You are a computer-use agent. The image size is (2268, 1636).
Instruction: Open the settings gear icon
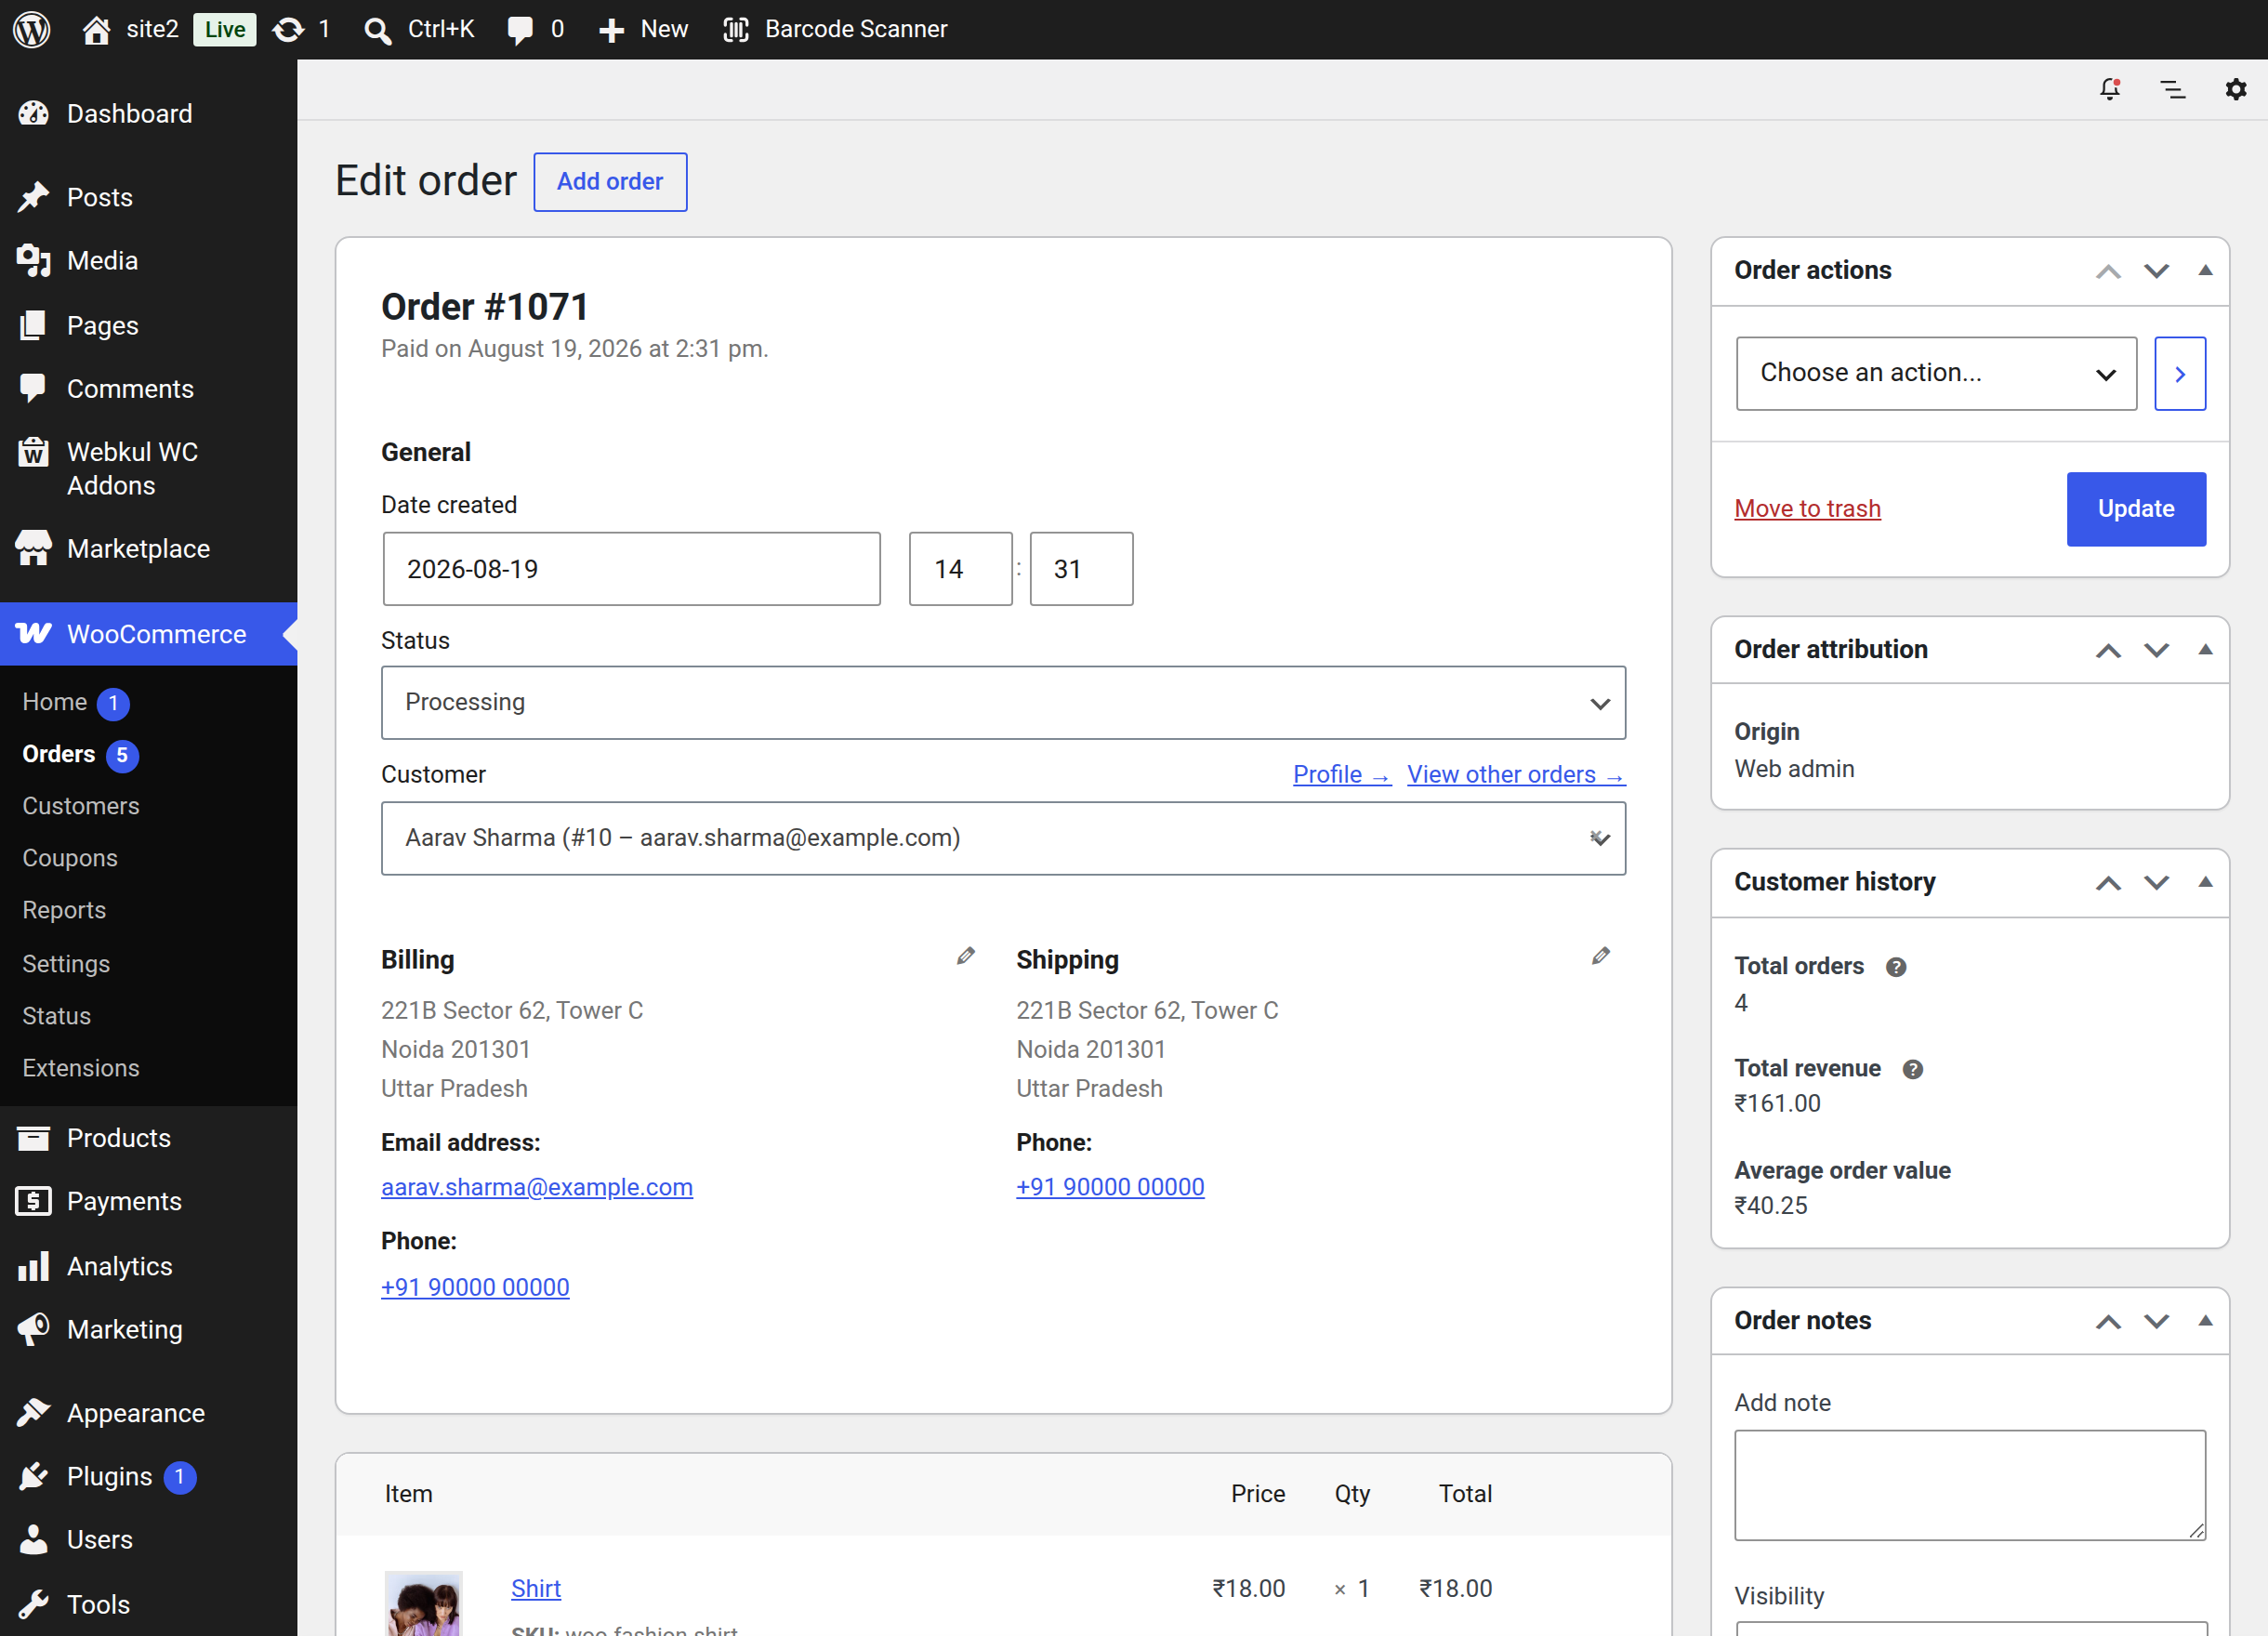[x=2236, y=89]
